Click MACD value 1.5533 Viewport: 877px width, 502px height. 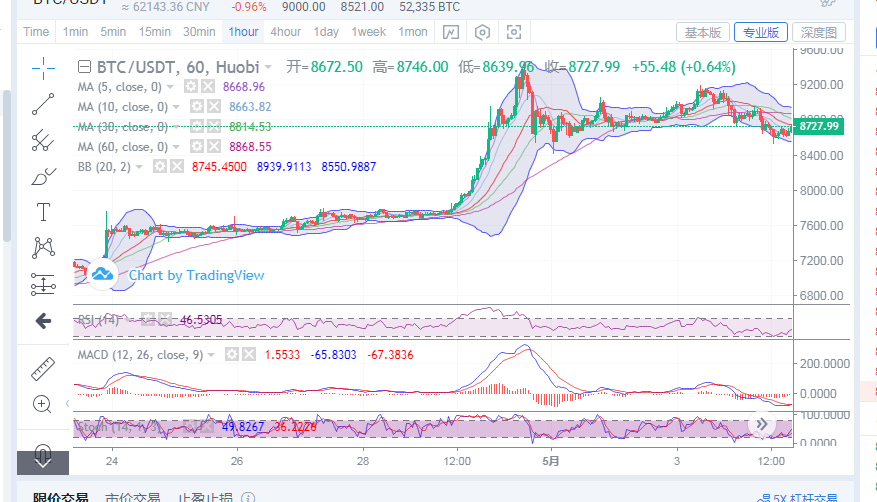click(x=282, y=355)
